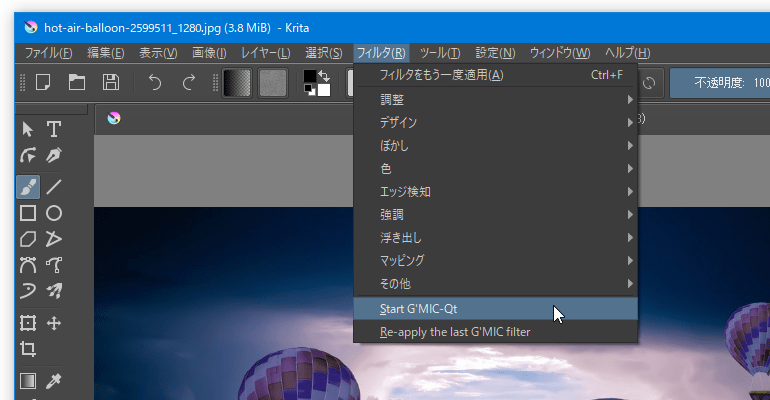Image resolution: width=770 pixels, height=400 pixels.
Task: Open the pattern preset chooser
Action: coord(273,82)
